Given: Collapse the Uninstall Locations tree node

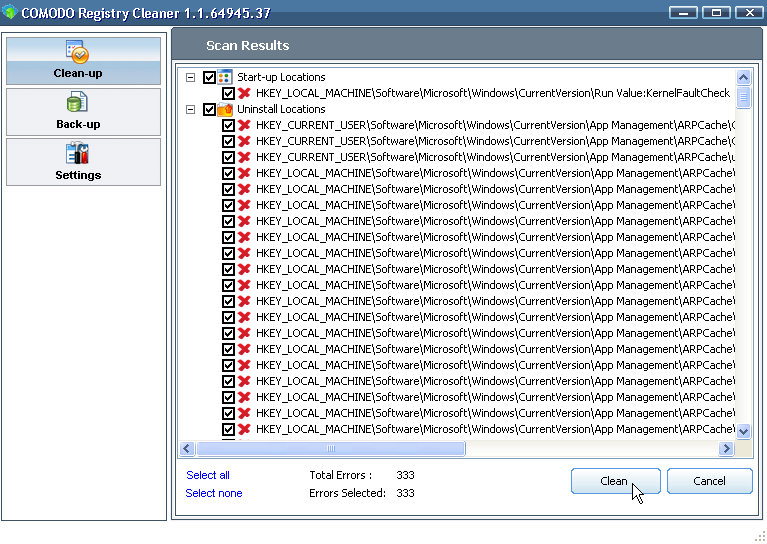Looking at the screenshot, I should pos(191,109).
